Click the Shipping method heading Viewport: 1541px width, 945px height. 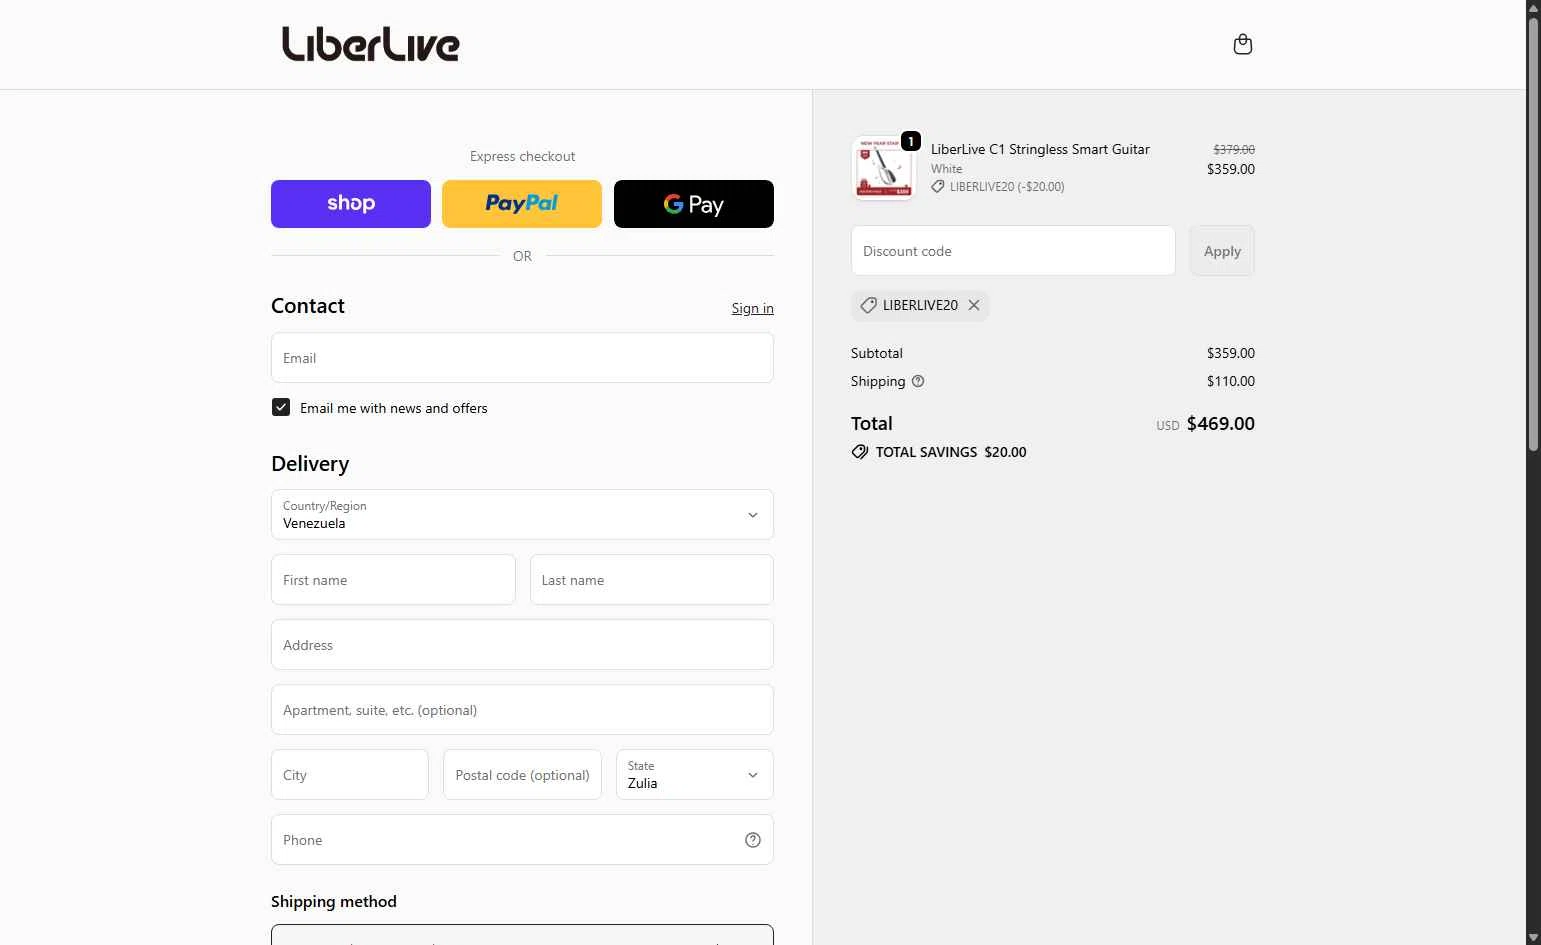[x=334, y=902]
